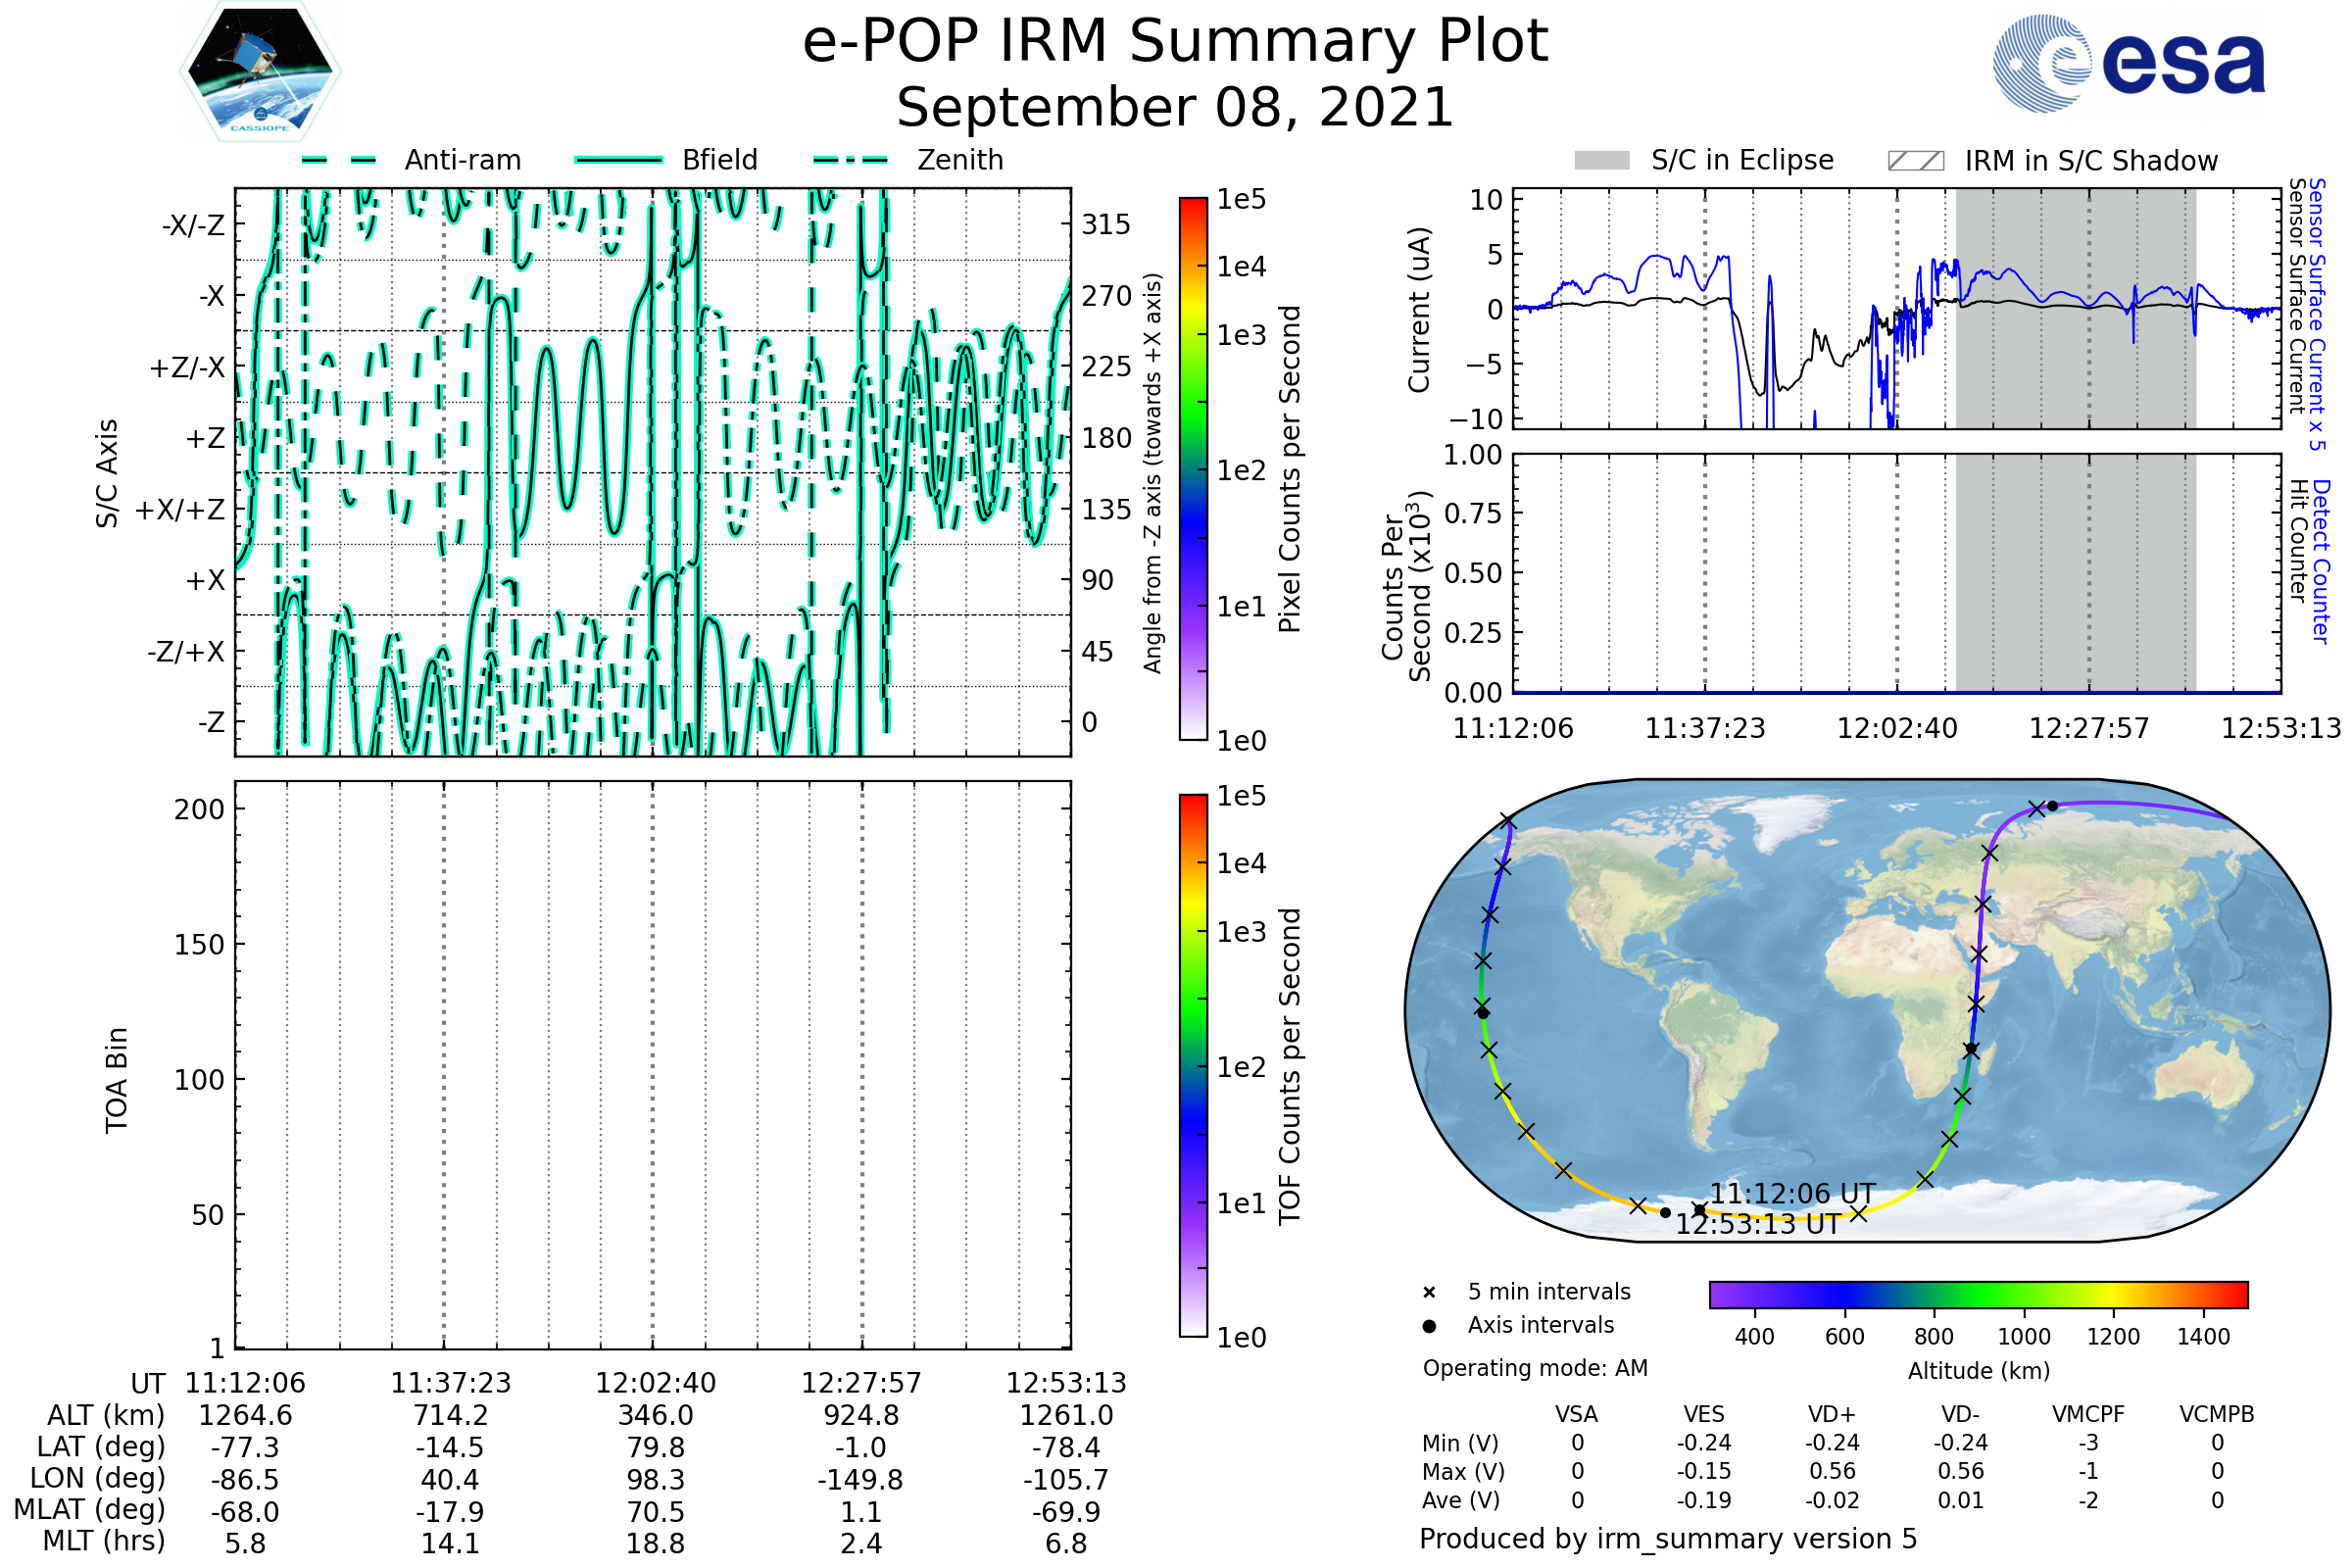Click the gray S/C in Eclipse legend patch

1601,161
